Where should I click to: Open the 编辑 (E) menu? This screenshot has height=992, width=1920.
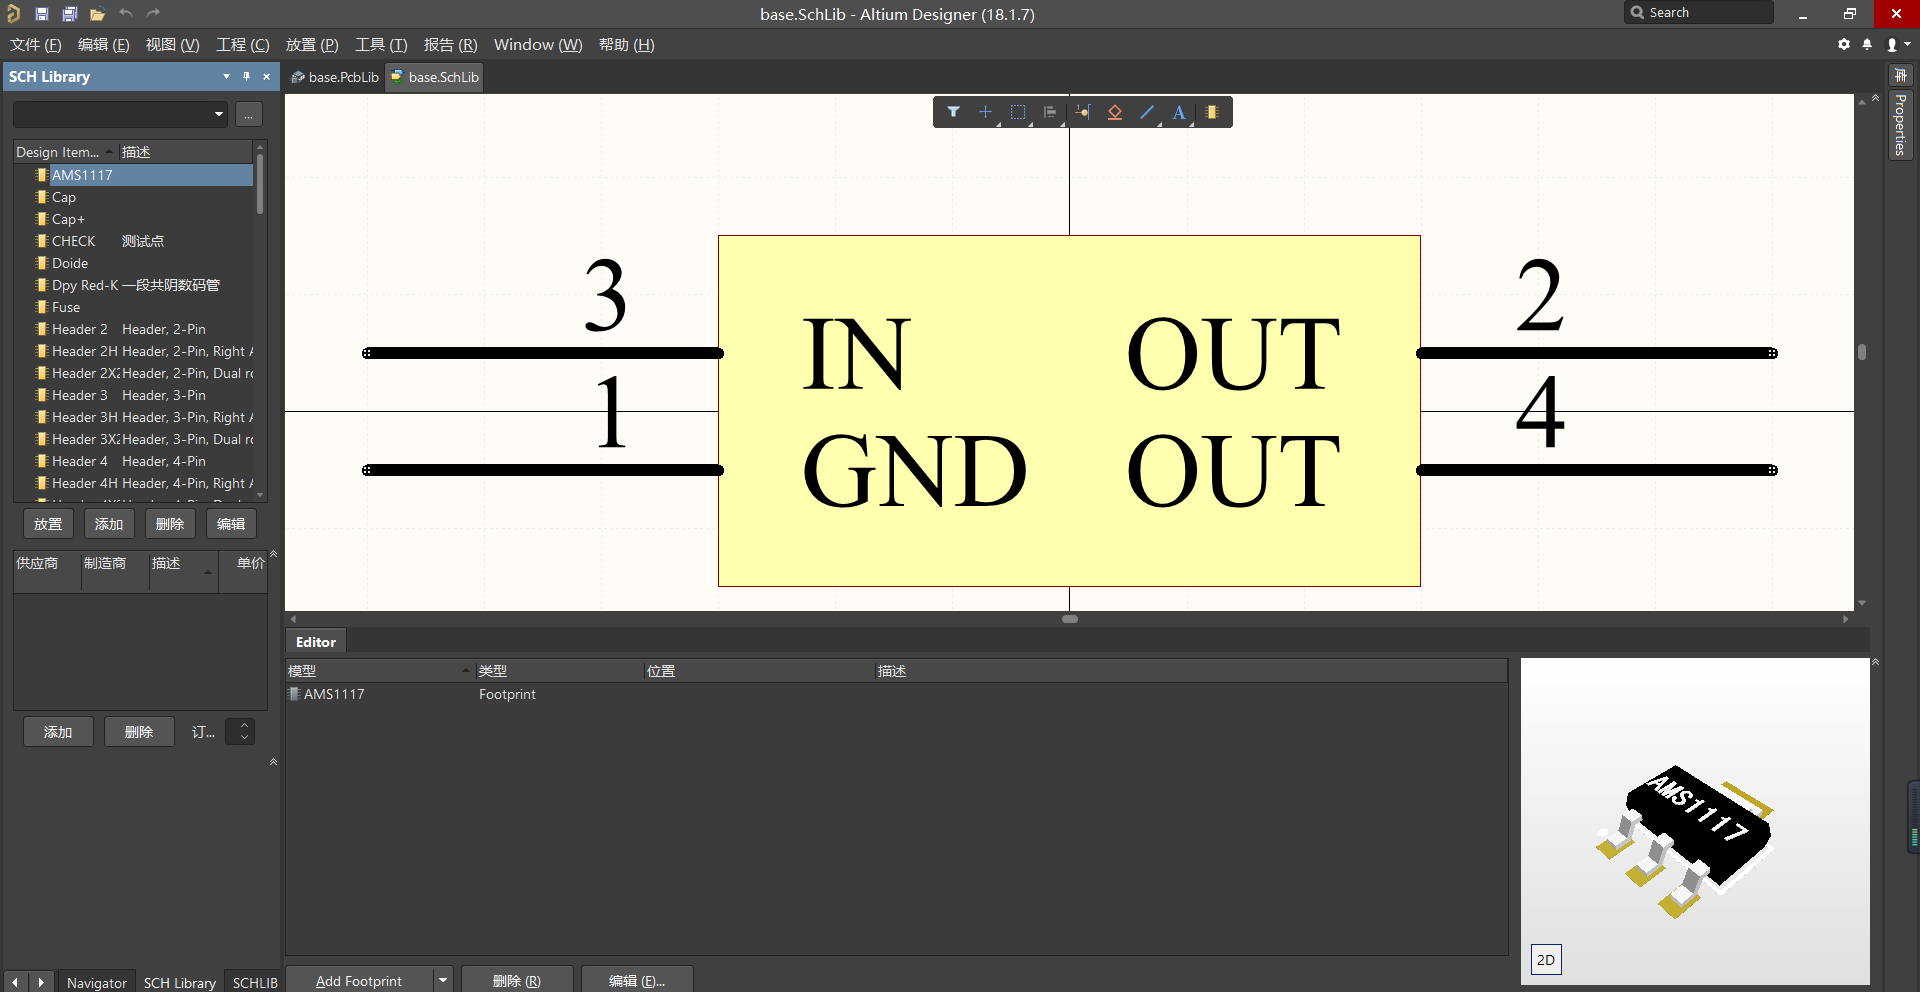[103, 45]
